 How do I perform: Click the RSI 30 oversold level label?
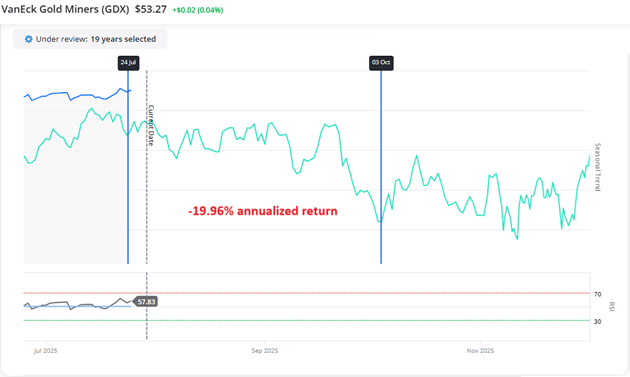pos(598,322)
